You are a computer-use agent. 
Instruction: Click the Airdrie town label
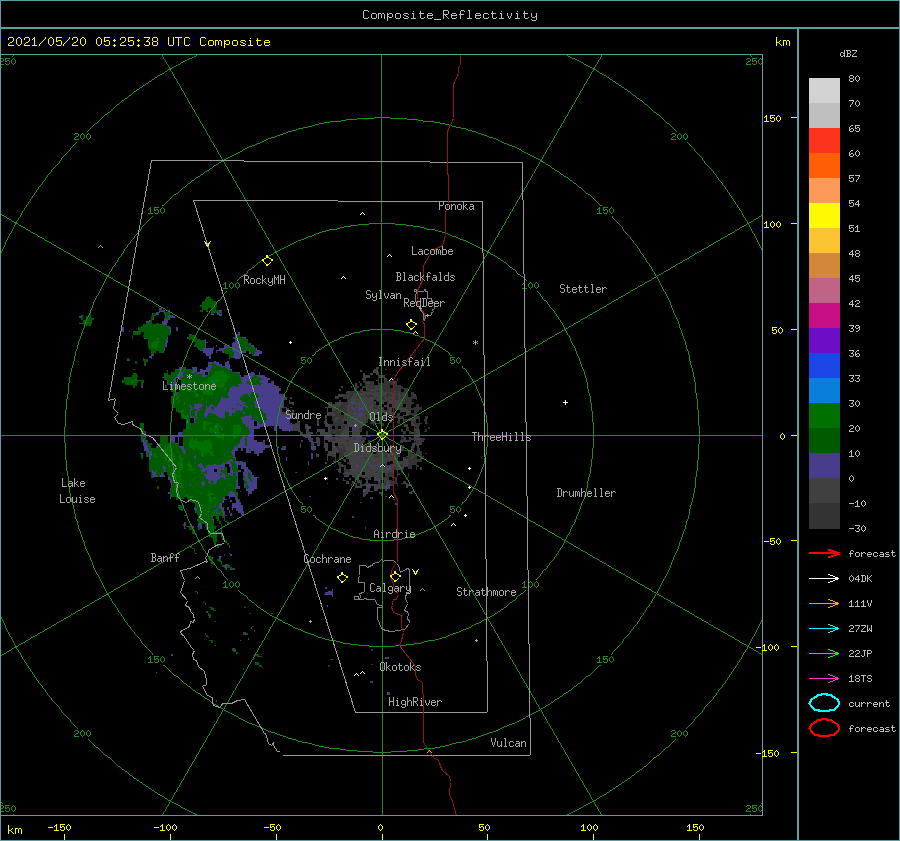point(394,534)
